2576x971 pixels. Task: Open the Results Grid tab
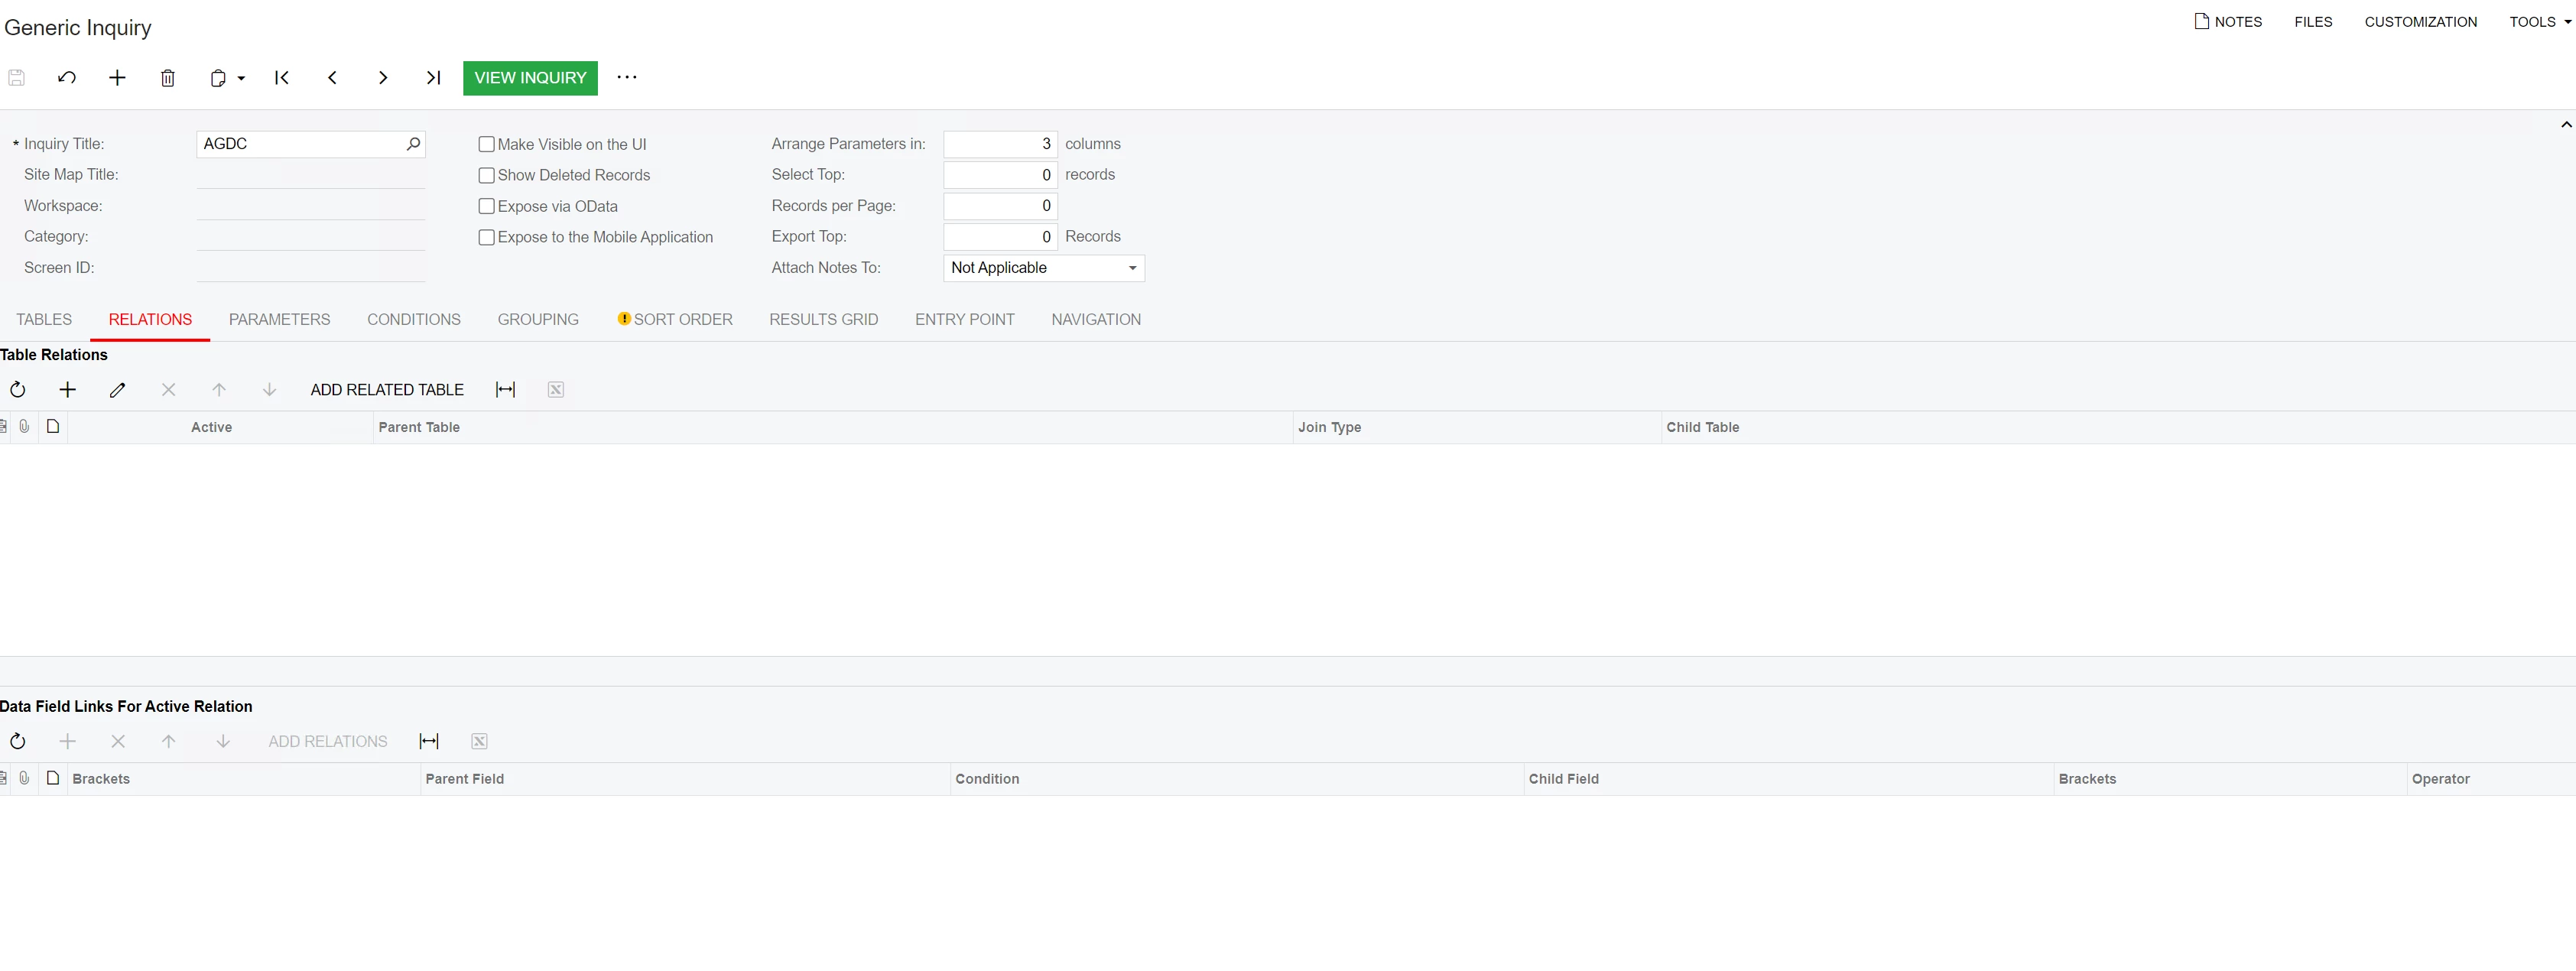coord(823,320)
